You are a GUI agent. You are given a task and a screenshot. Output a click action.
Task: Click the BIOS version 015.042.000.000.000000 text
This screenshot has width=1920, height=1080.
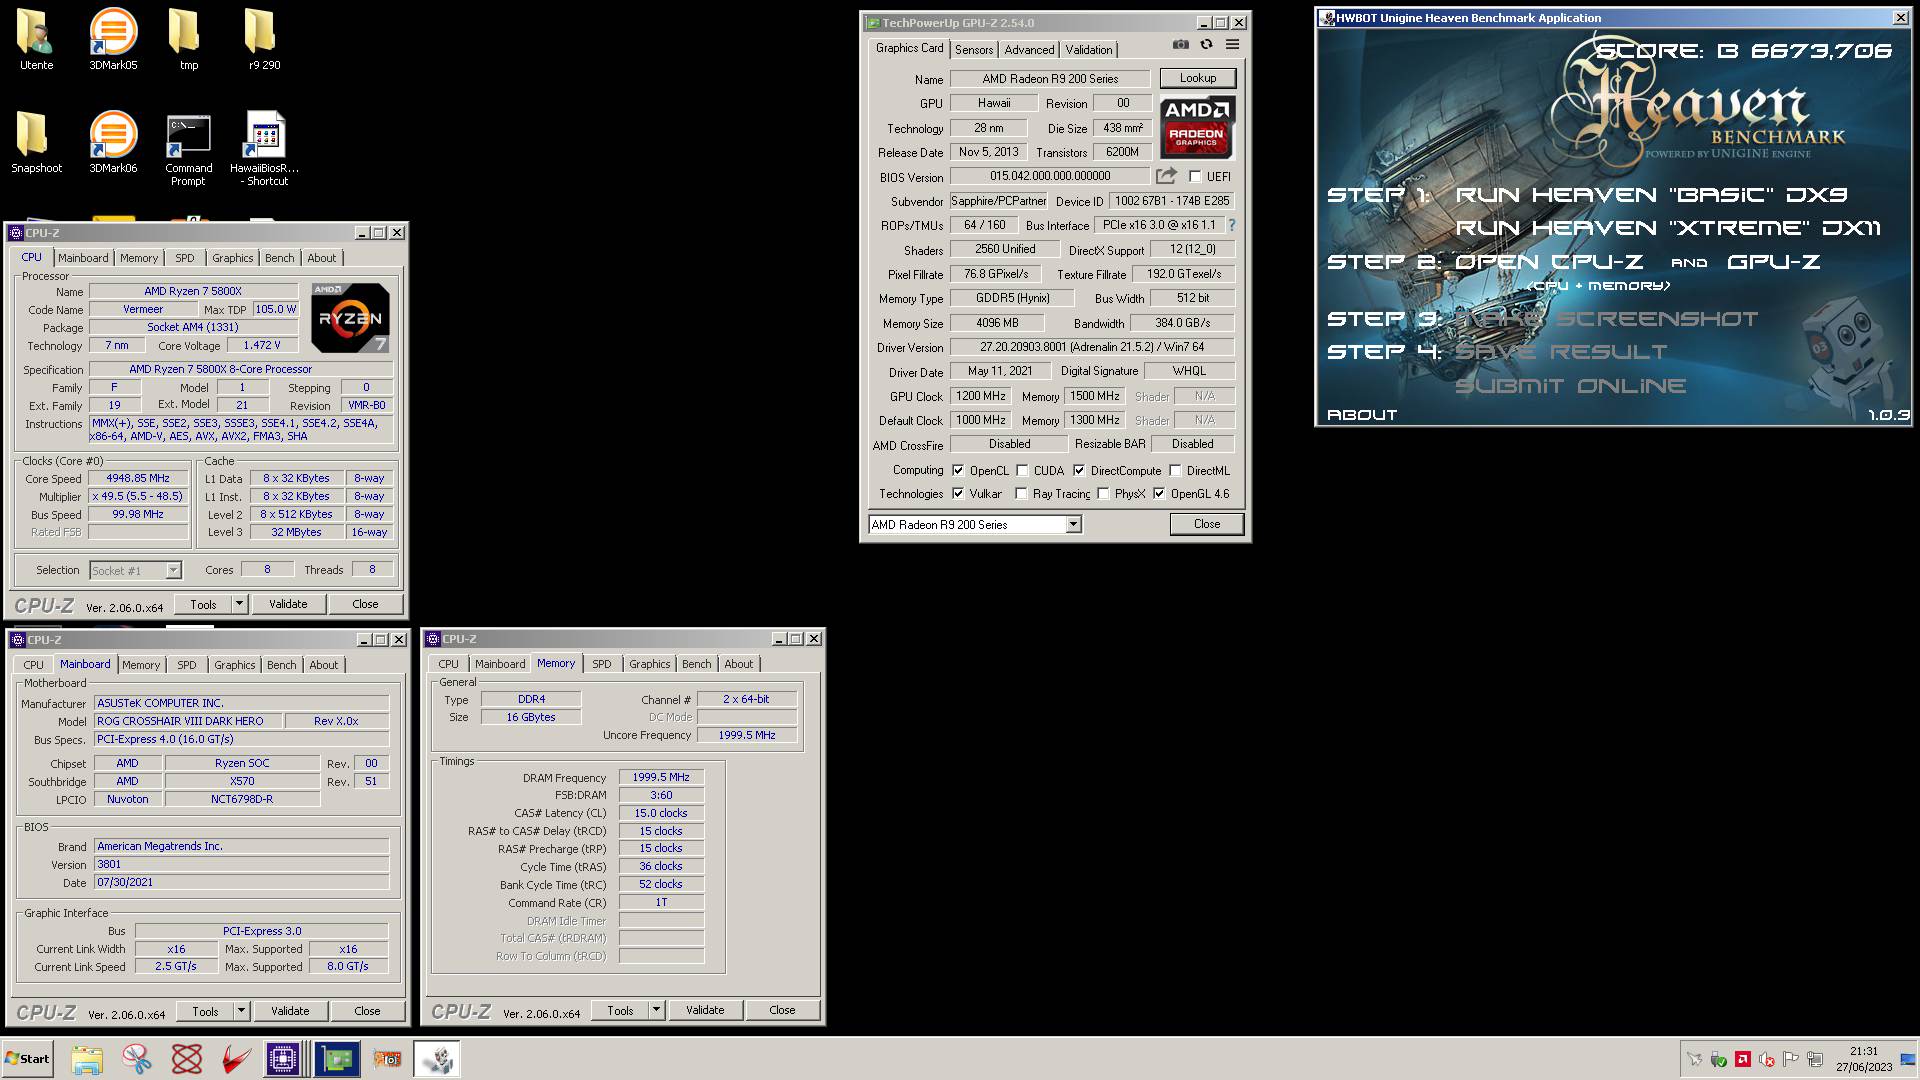(x=1050, y=176)
